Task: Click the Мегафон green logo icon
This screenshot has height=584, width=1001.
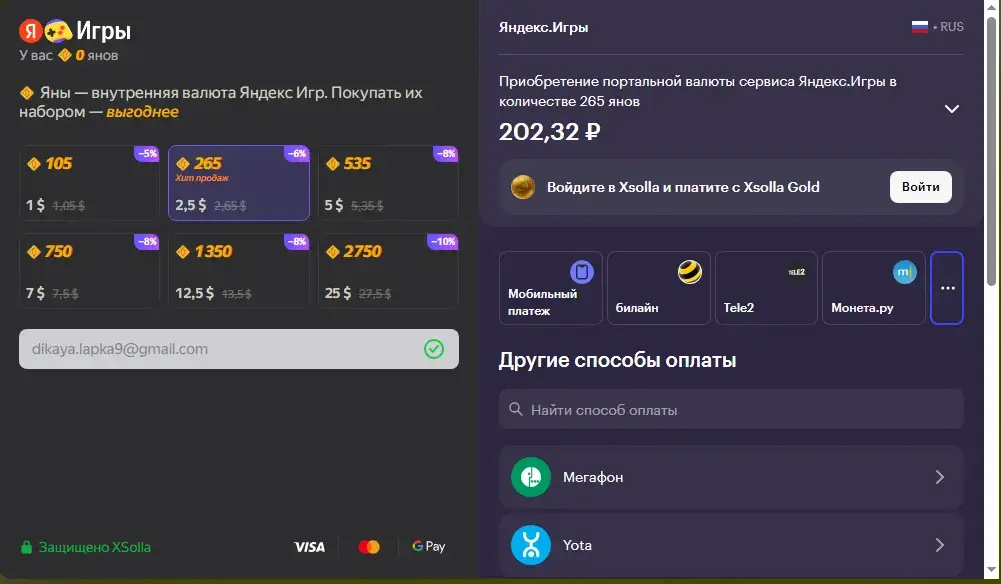Action: click(x=531, y=477)
